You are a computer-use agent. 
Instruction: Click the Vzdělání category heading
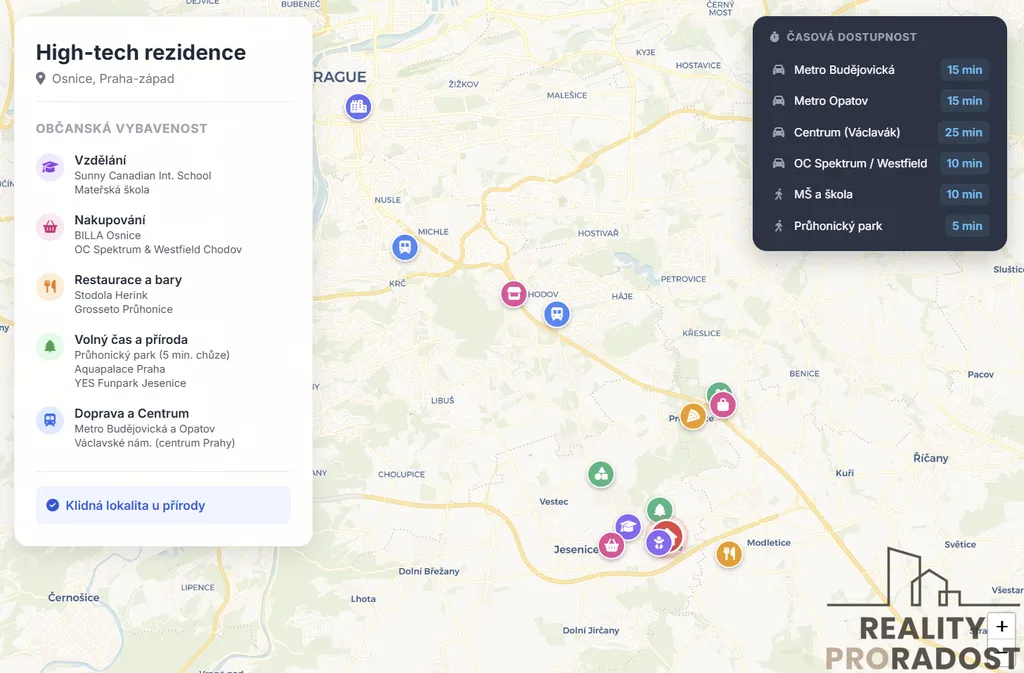pyautogui.click(x=101, y=160)
